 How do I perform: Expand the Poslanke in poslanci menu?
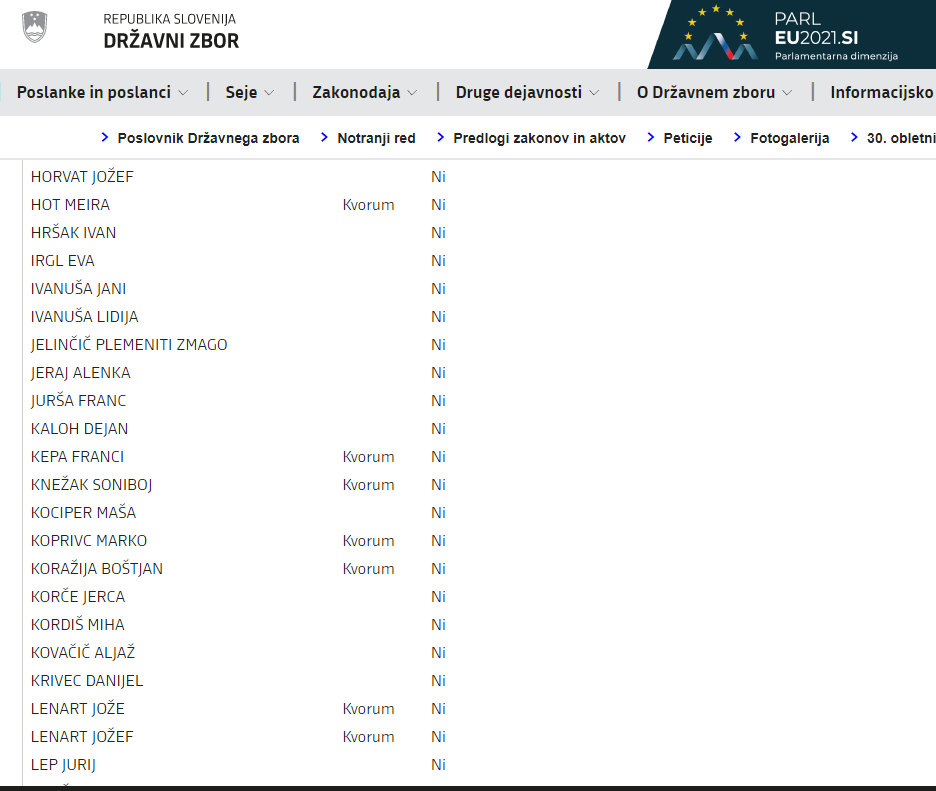coord(102,92)
